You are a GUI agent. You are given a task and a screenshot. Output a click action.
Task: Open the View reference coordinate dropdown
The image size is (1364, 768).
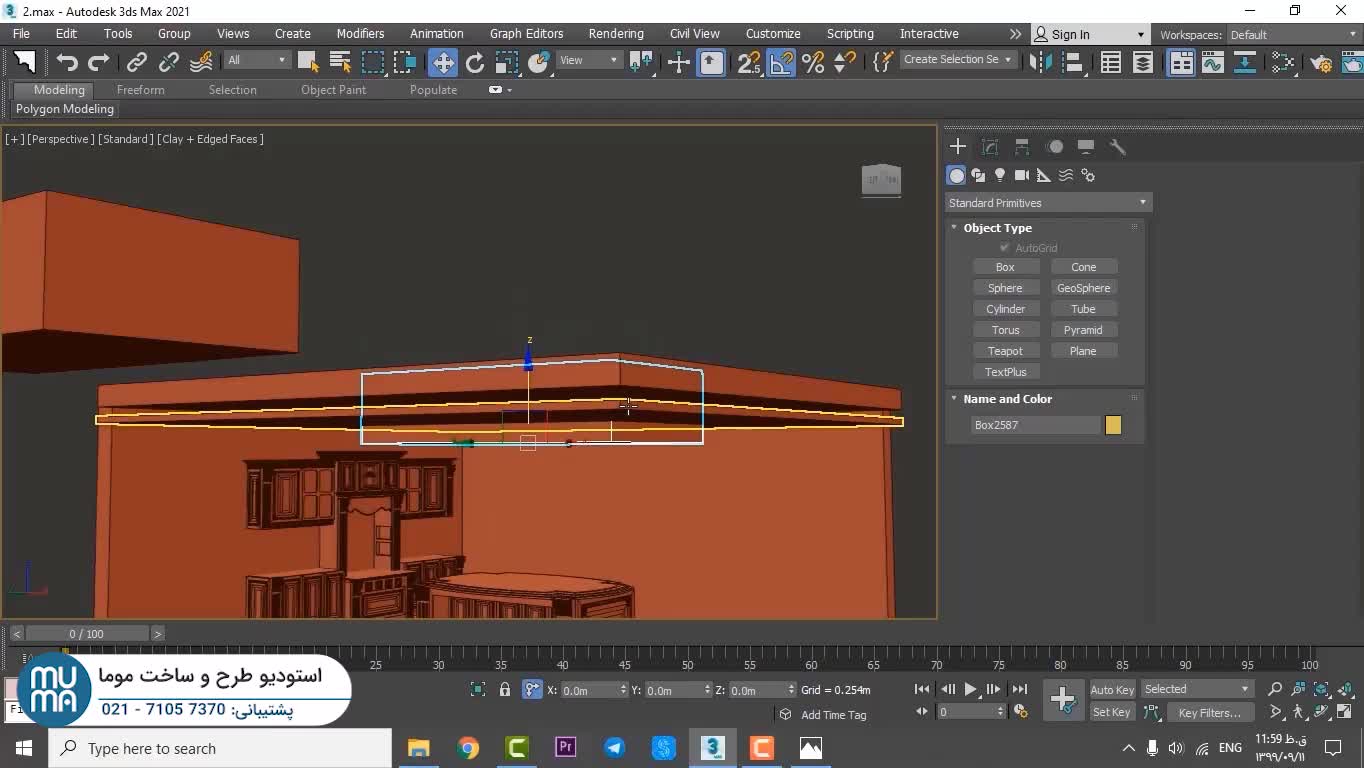coord(588,61)
